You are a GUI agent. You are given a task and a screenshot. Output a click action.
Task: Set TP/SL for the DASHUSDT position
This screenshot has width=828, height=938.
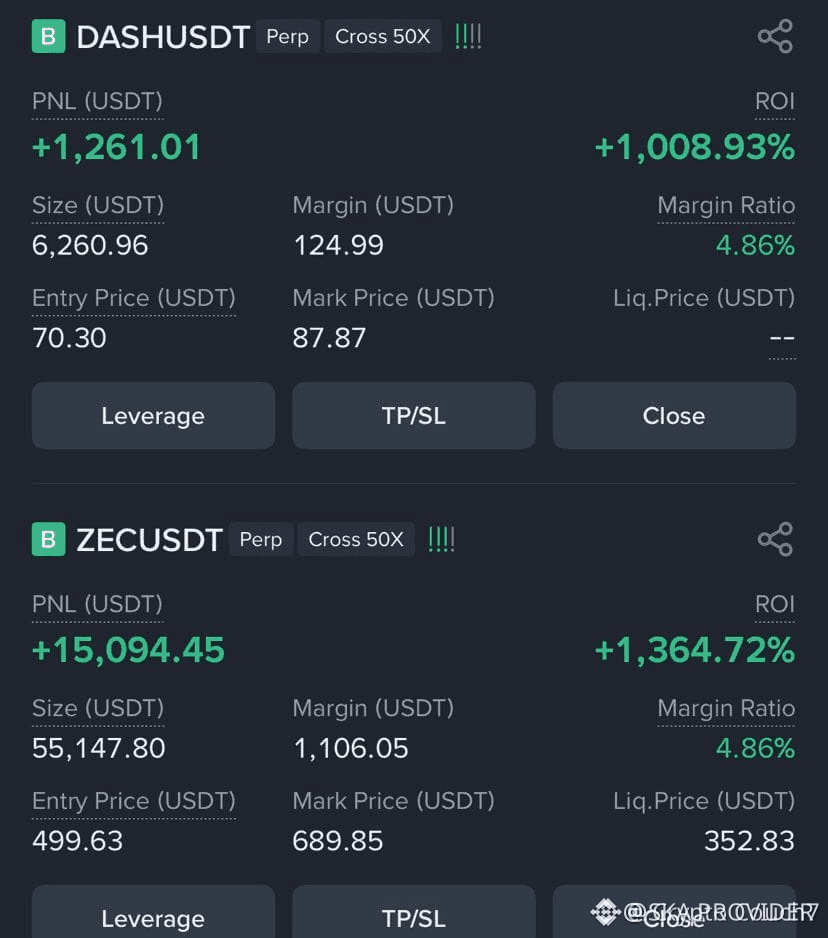[x=413, y=416]
